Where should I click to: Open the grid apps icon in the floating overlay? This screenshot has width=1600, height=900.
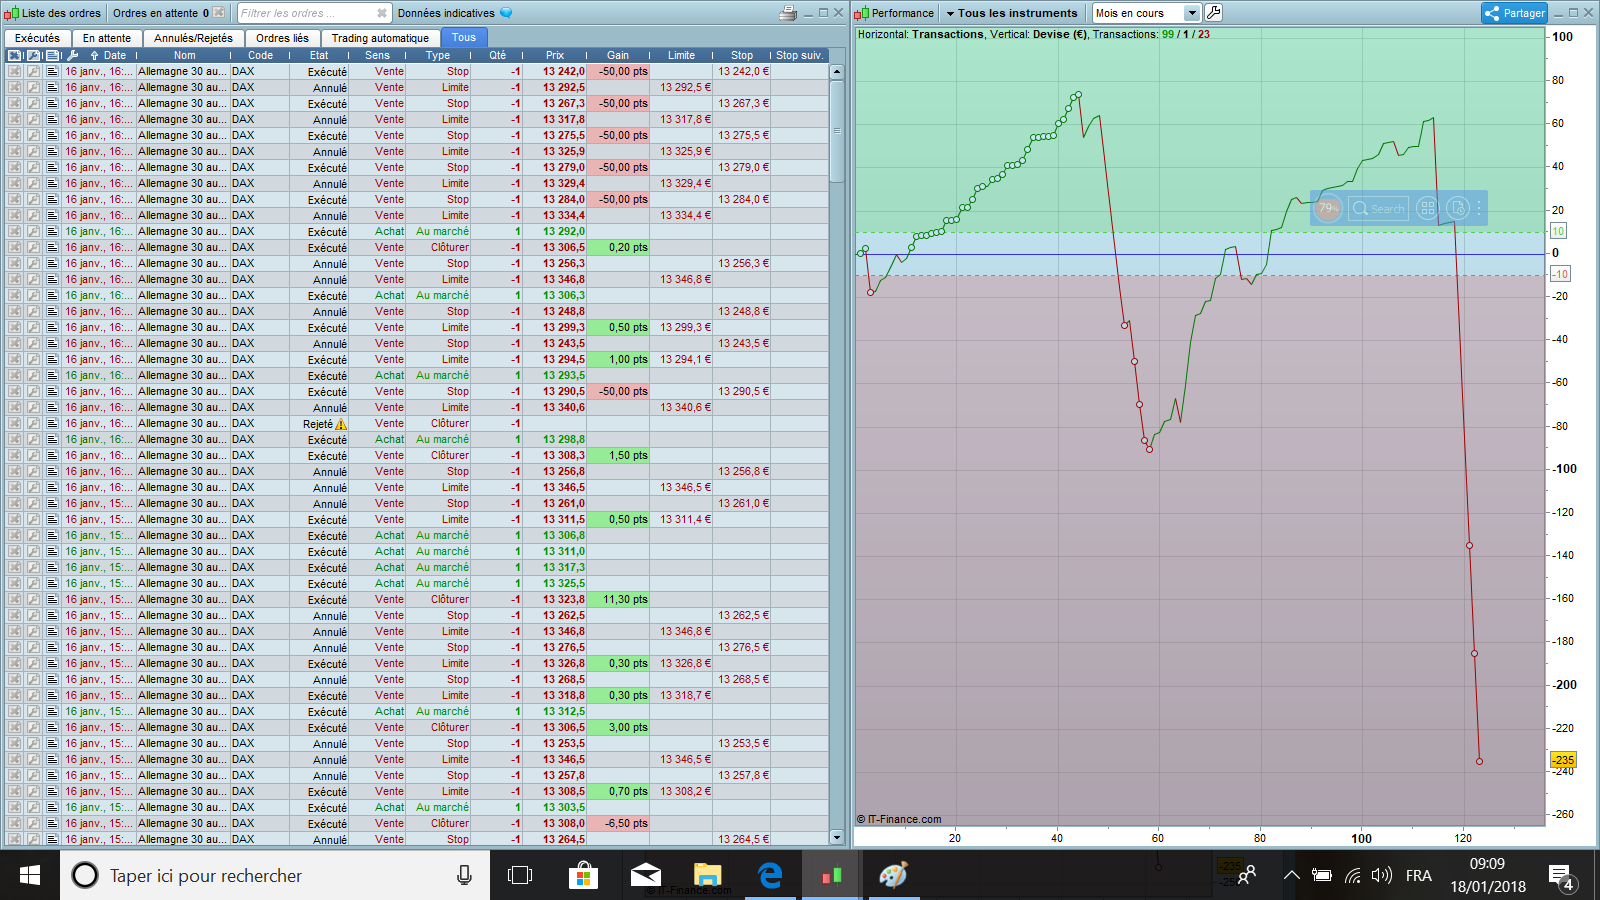(x=1427, y=208)
